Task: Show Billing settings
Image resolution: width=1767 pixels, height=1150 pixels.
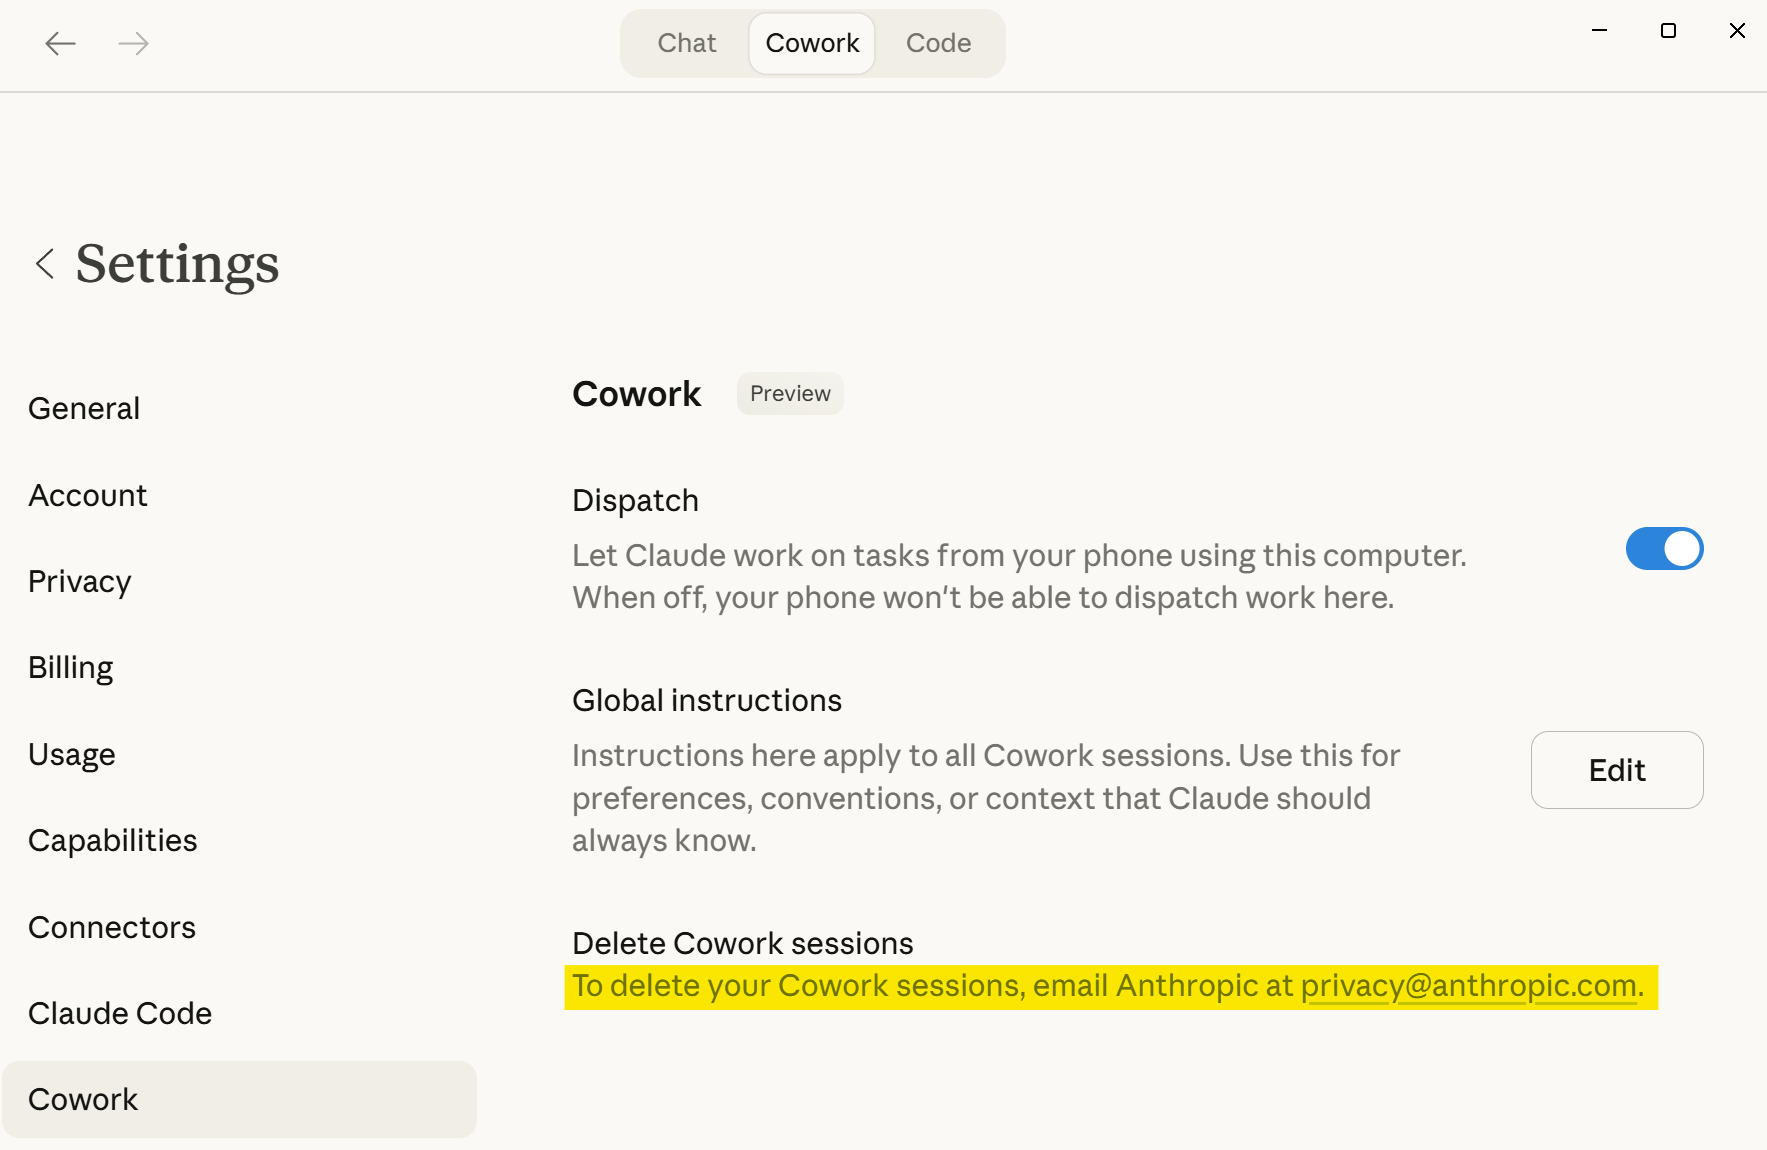Action: (x=71, y=668)
